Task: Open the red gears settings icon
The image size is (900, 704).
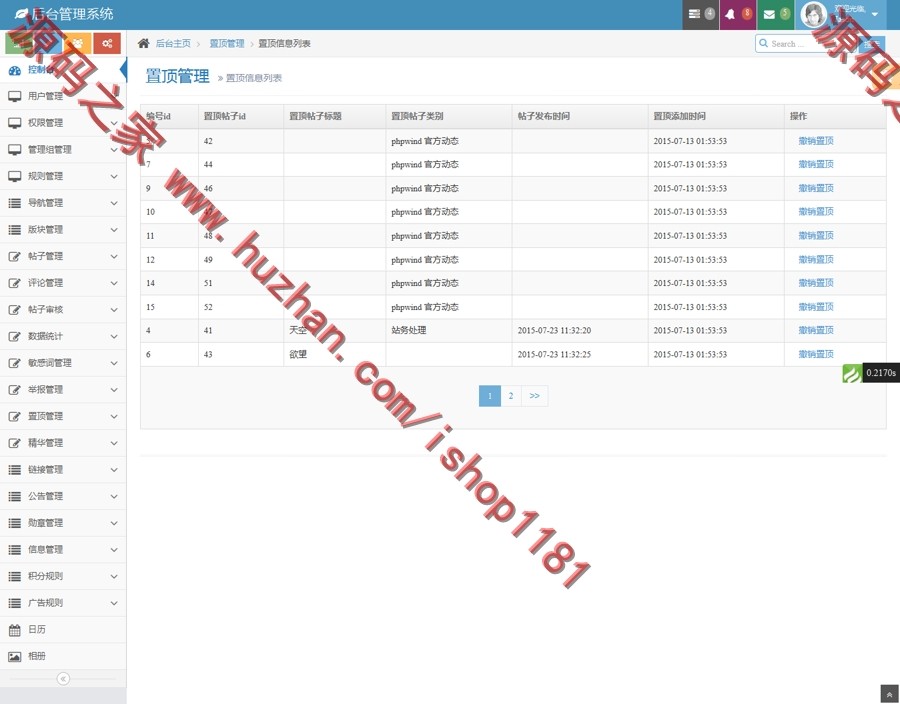Action: tap(107, 43)
